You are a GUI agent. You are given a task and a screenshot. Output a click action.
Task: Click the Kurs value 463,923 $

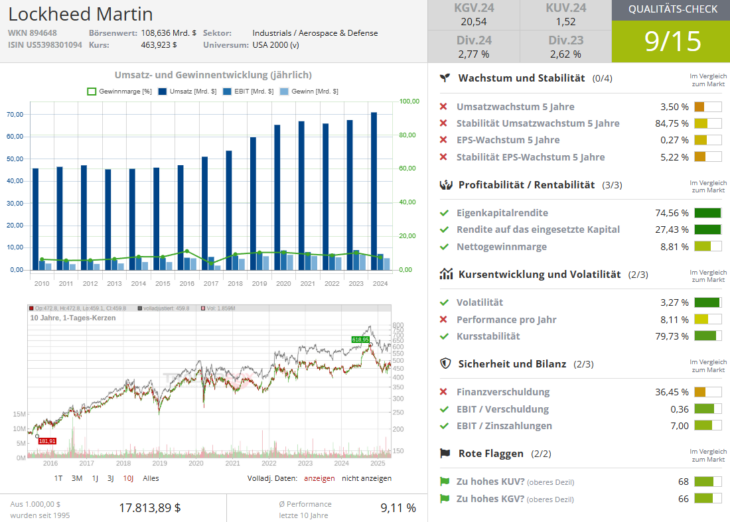[159, 45]
